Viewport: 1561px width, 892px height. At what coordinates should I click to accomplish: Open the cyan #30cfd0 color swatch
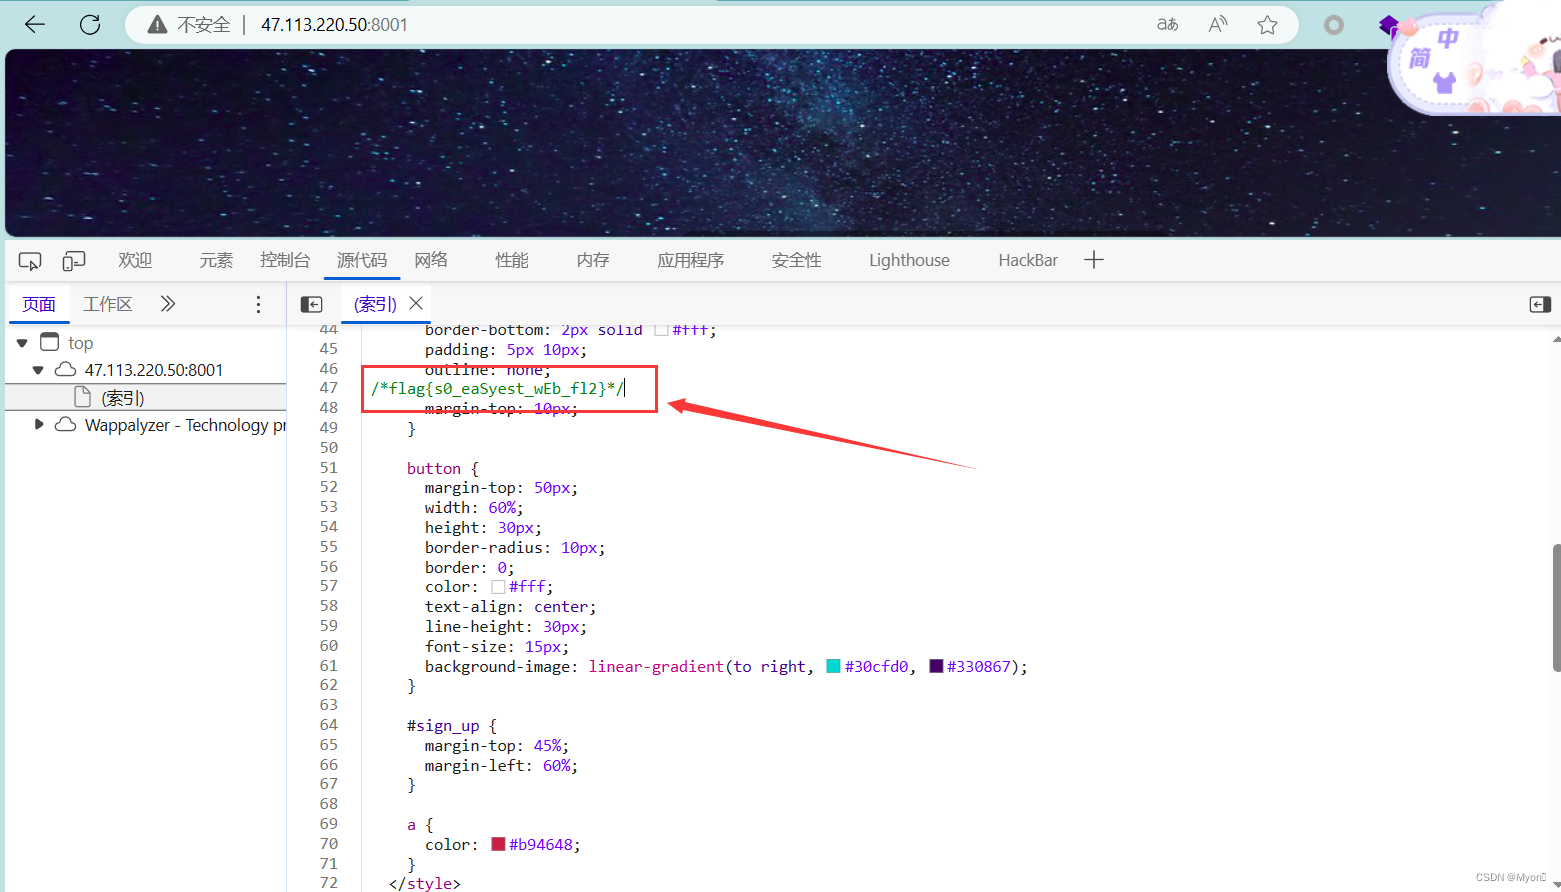(833, 666)
